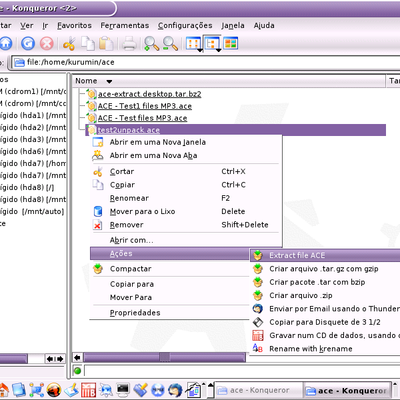This screenshot has height=400, width=400.
Task: Click the Paste clipboard toolbar icon
Action: point(107,44)
